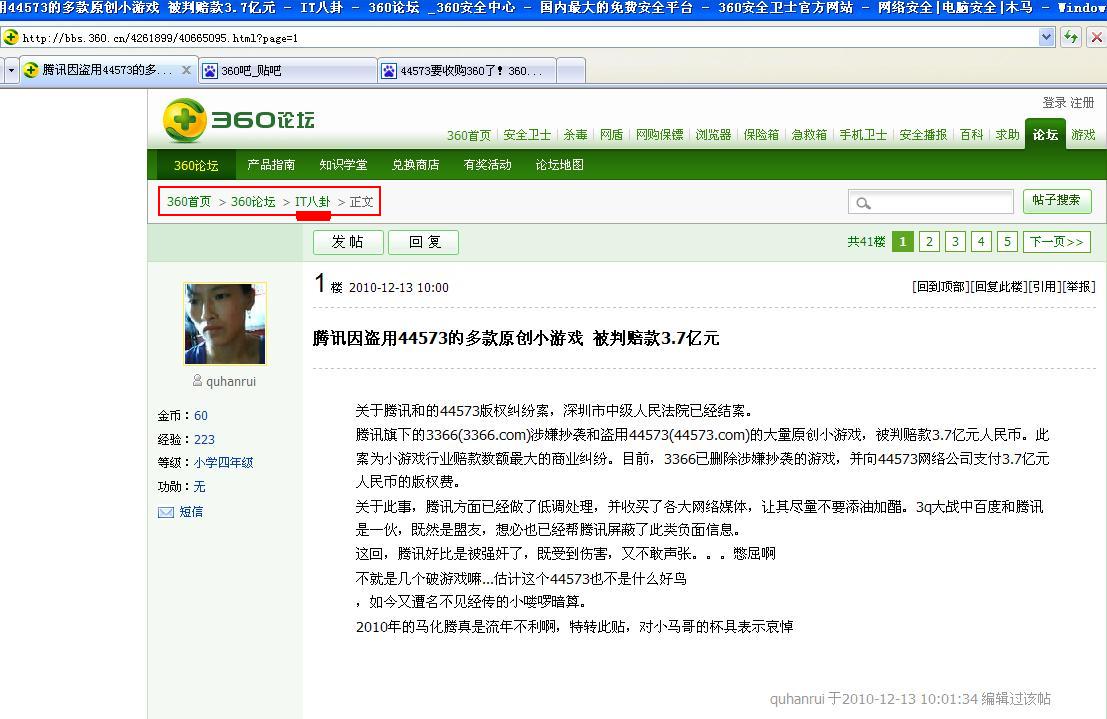Click the user icon beside quhanrui
This screenshot has width=1107, height=719.
198,381
